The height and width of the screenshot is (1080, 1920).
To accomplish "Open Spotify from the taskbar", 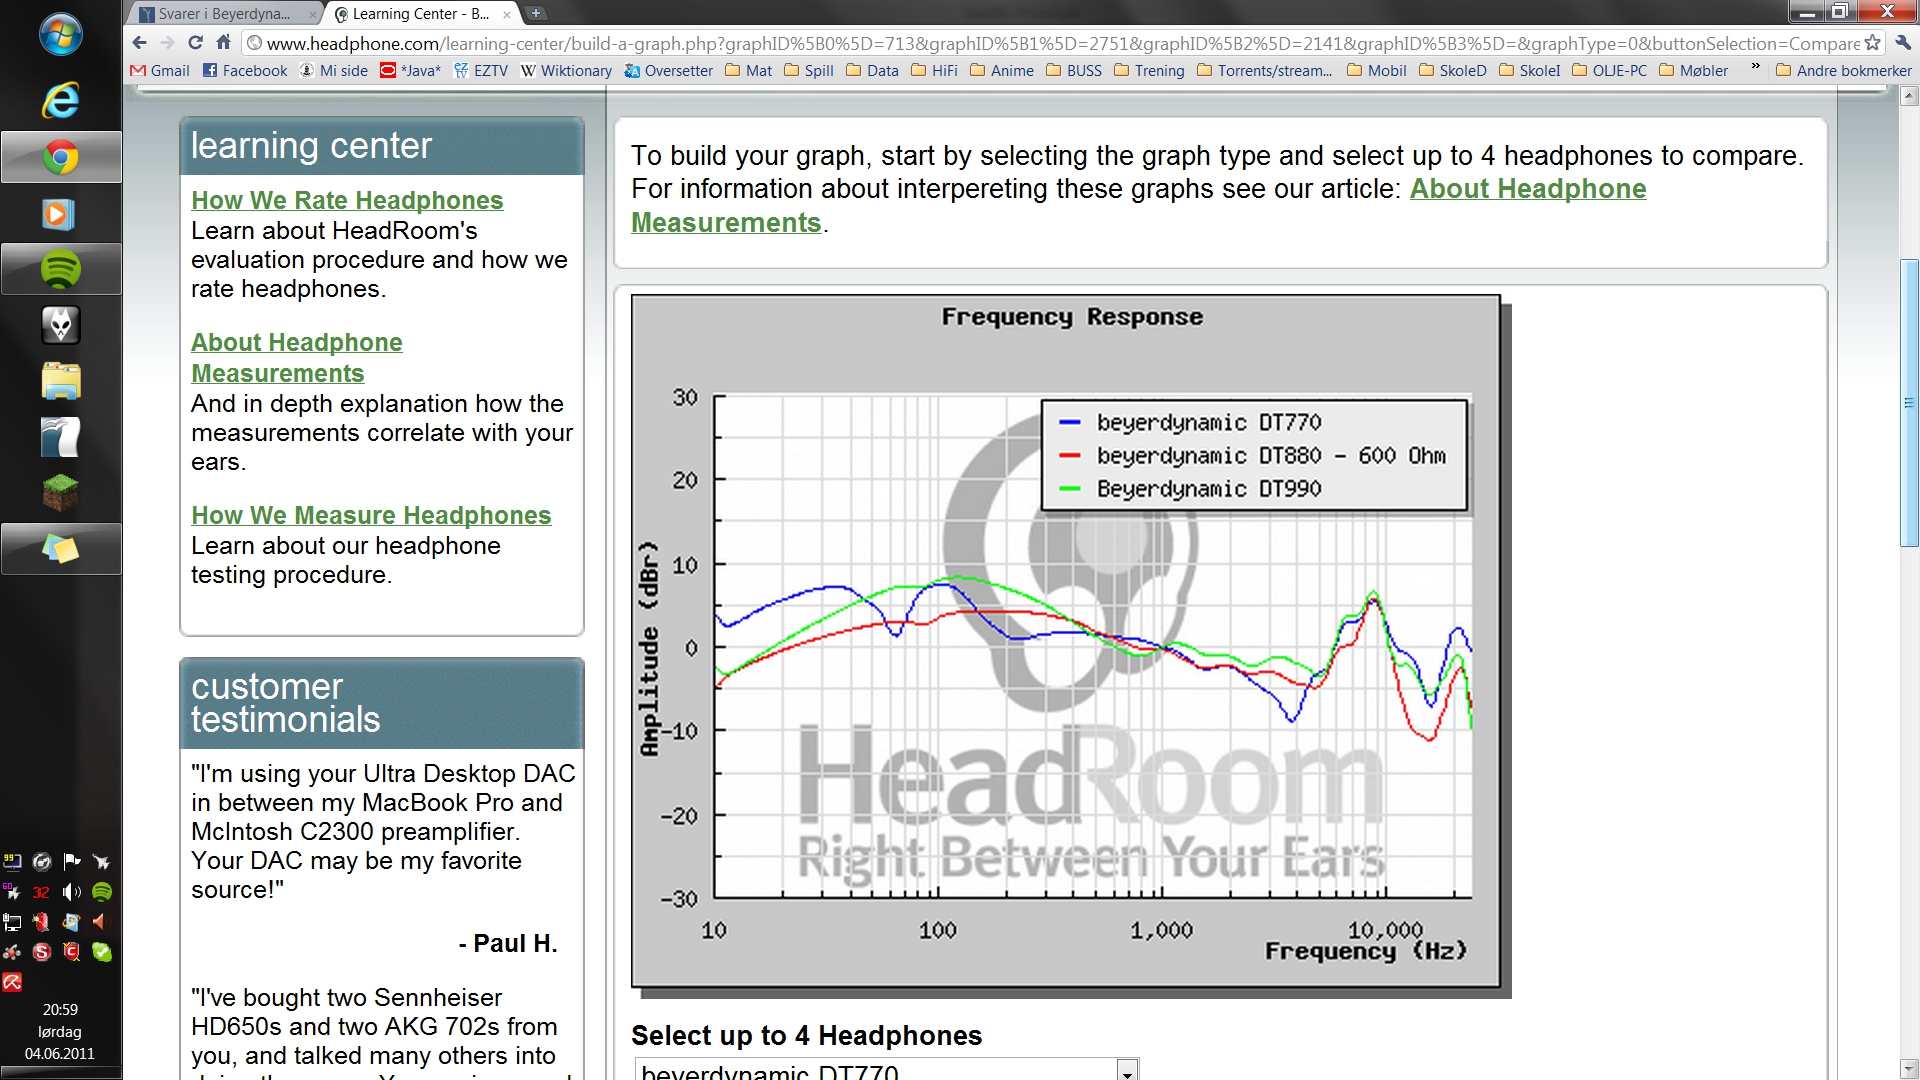I will (61, 269).
